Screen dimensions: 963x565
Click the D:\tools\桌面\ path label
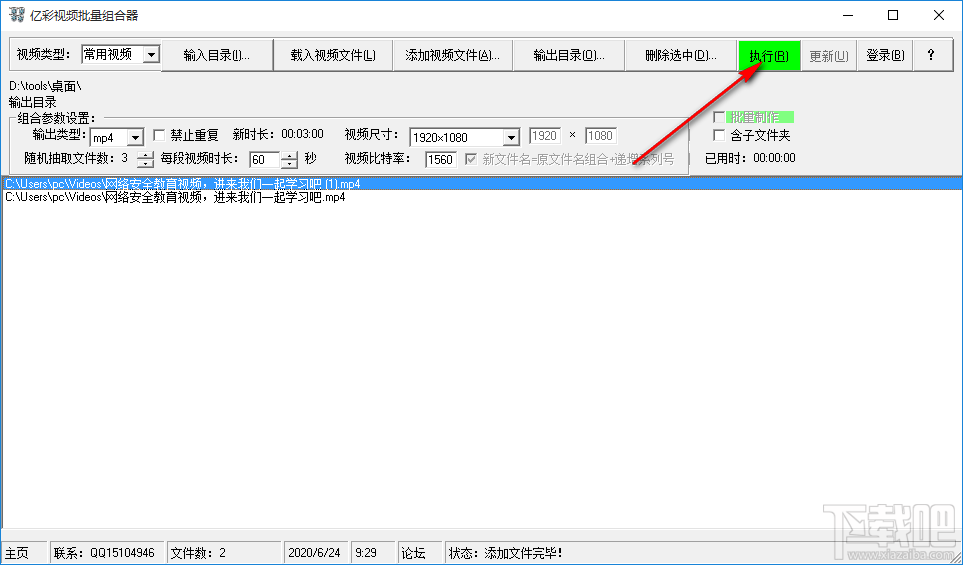45,87
